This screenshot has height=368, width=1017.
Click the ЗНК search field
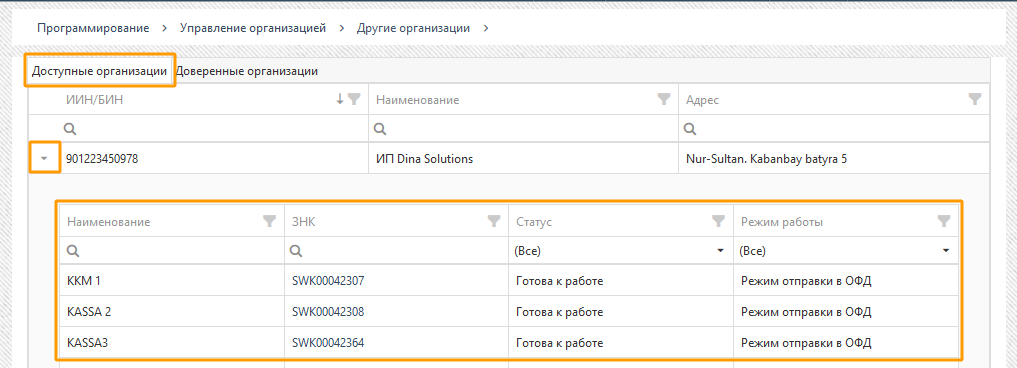pos(396,251)
